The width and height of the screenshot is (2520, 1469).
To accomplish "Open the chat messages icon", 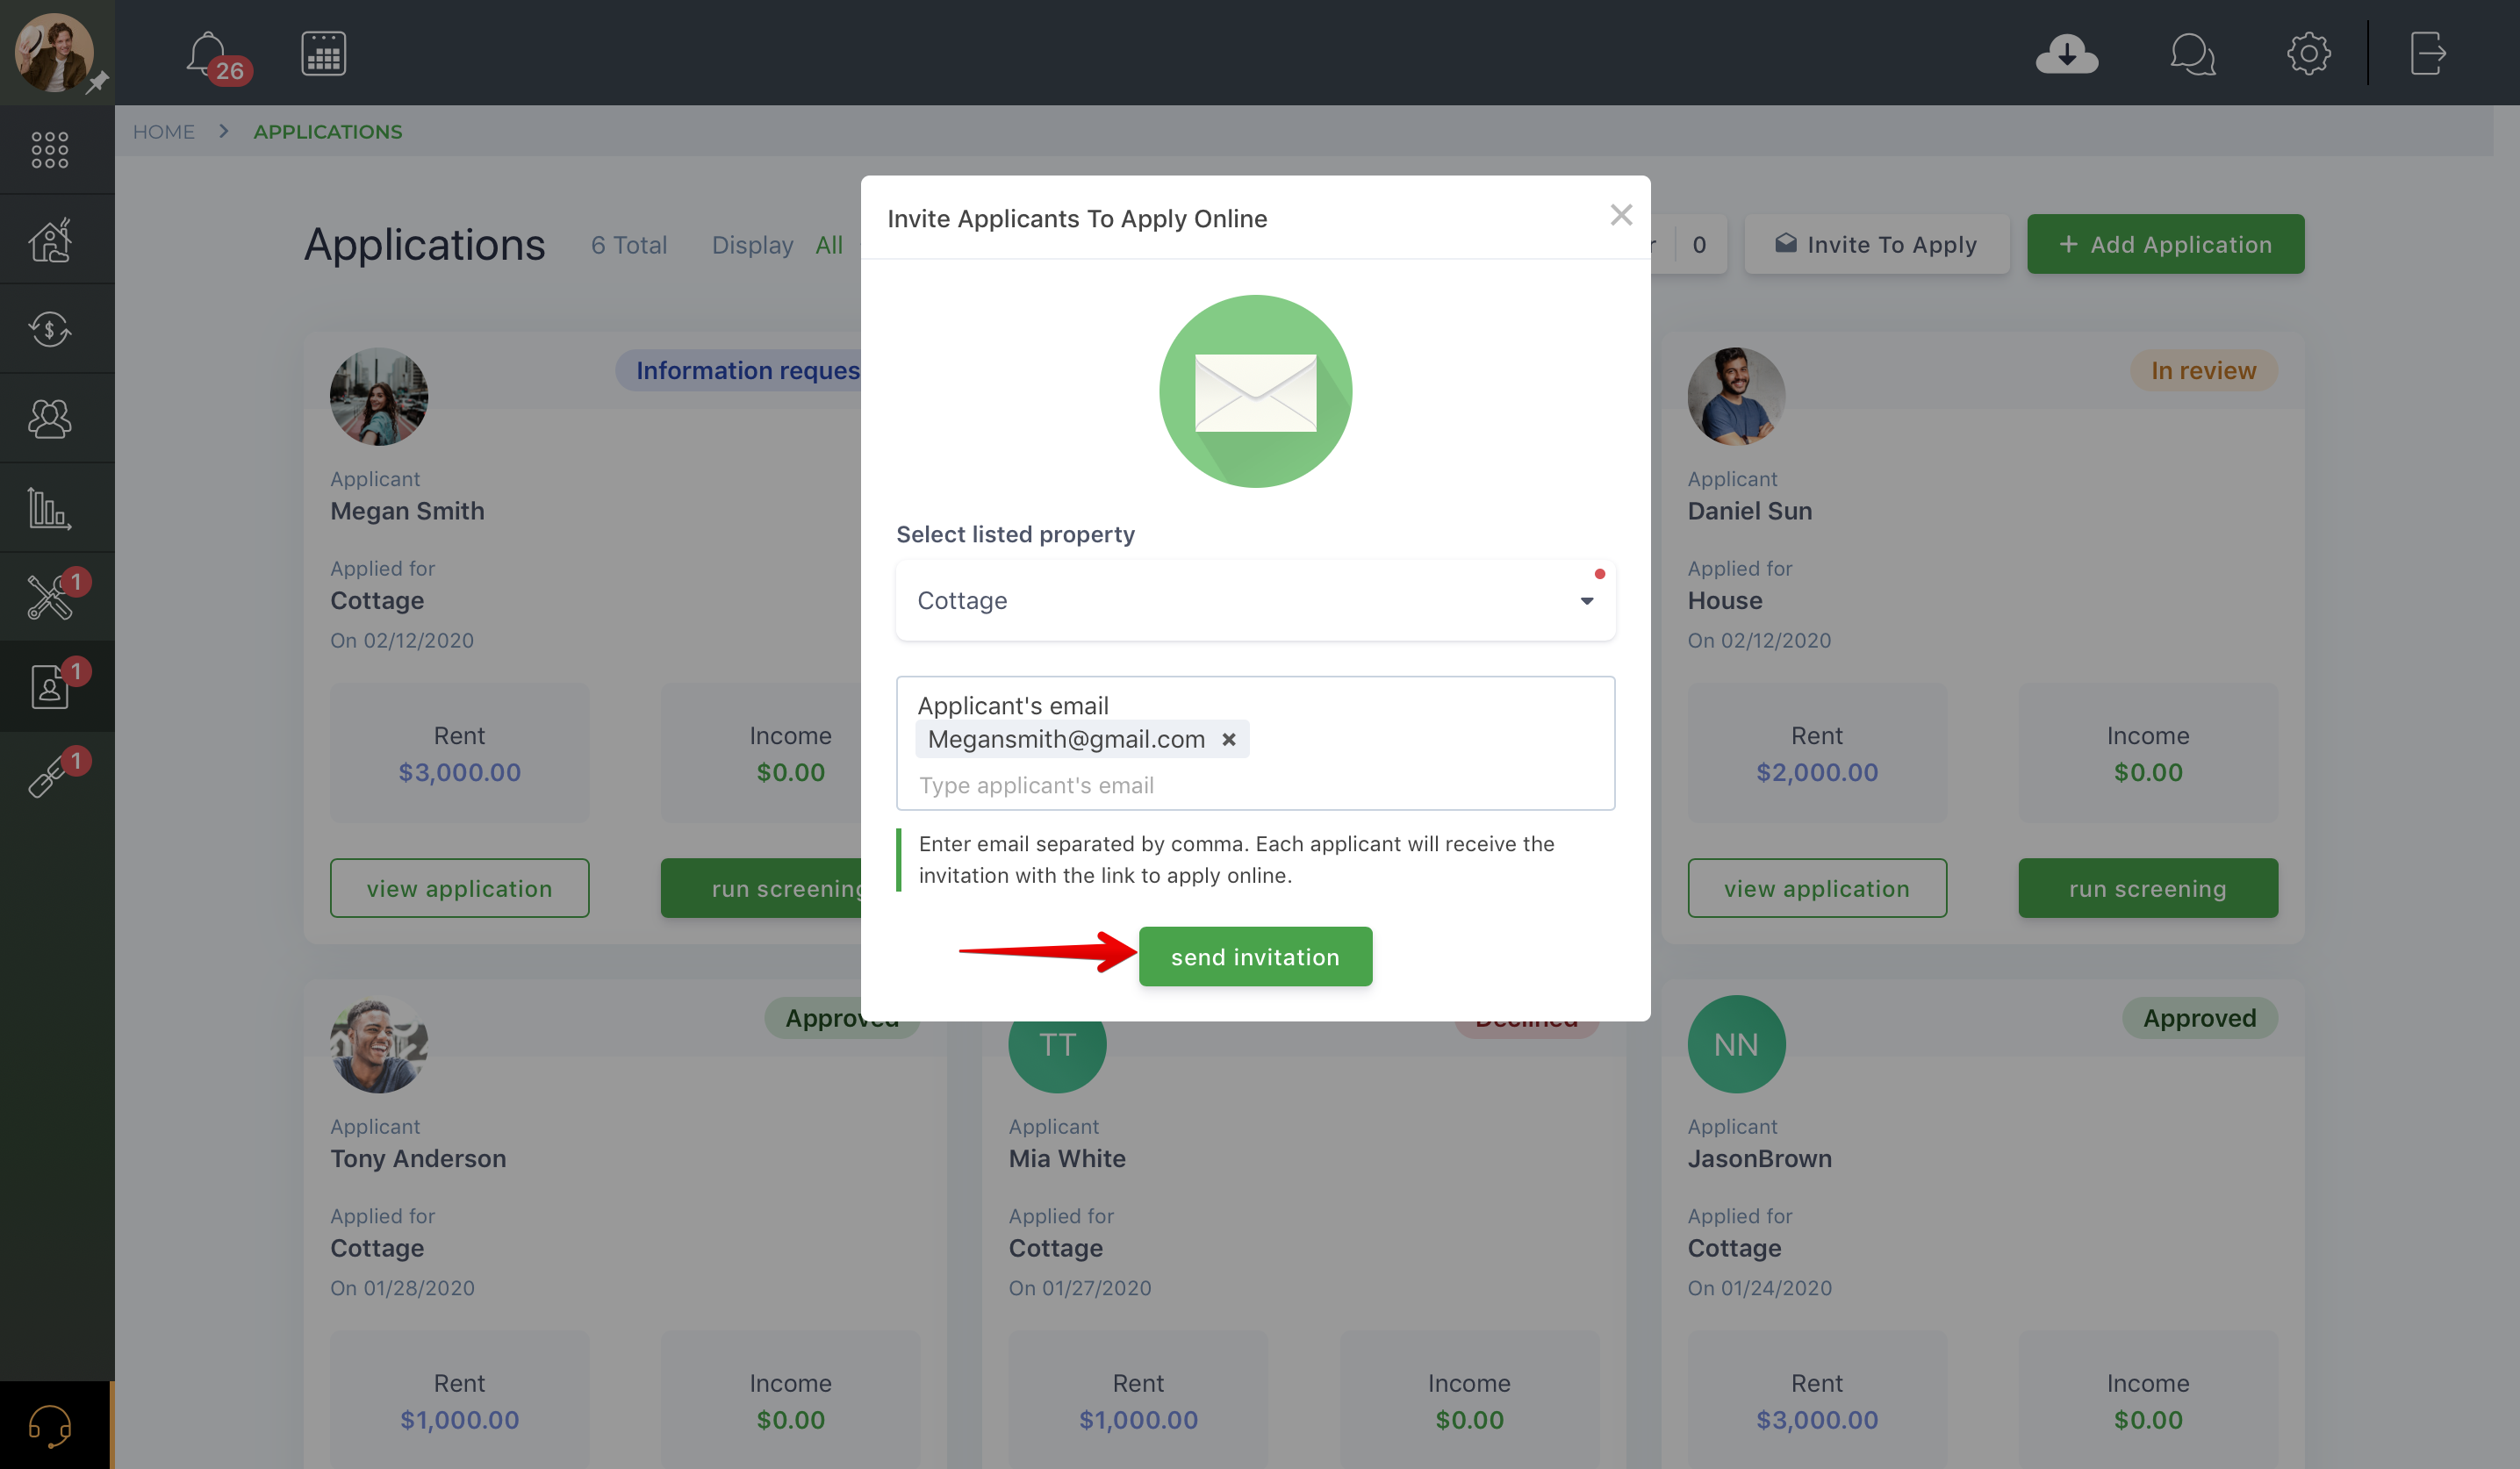I will pyautogui.click(x=2192, y=53).
